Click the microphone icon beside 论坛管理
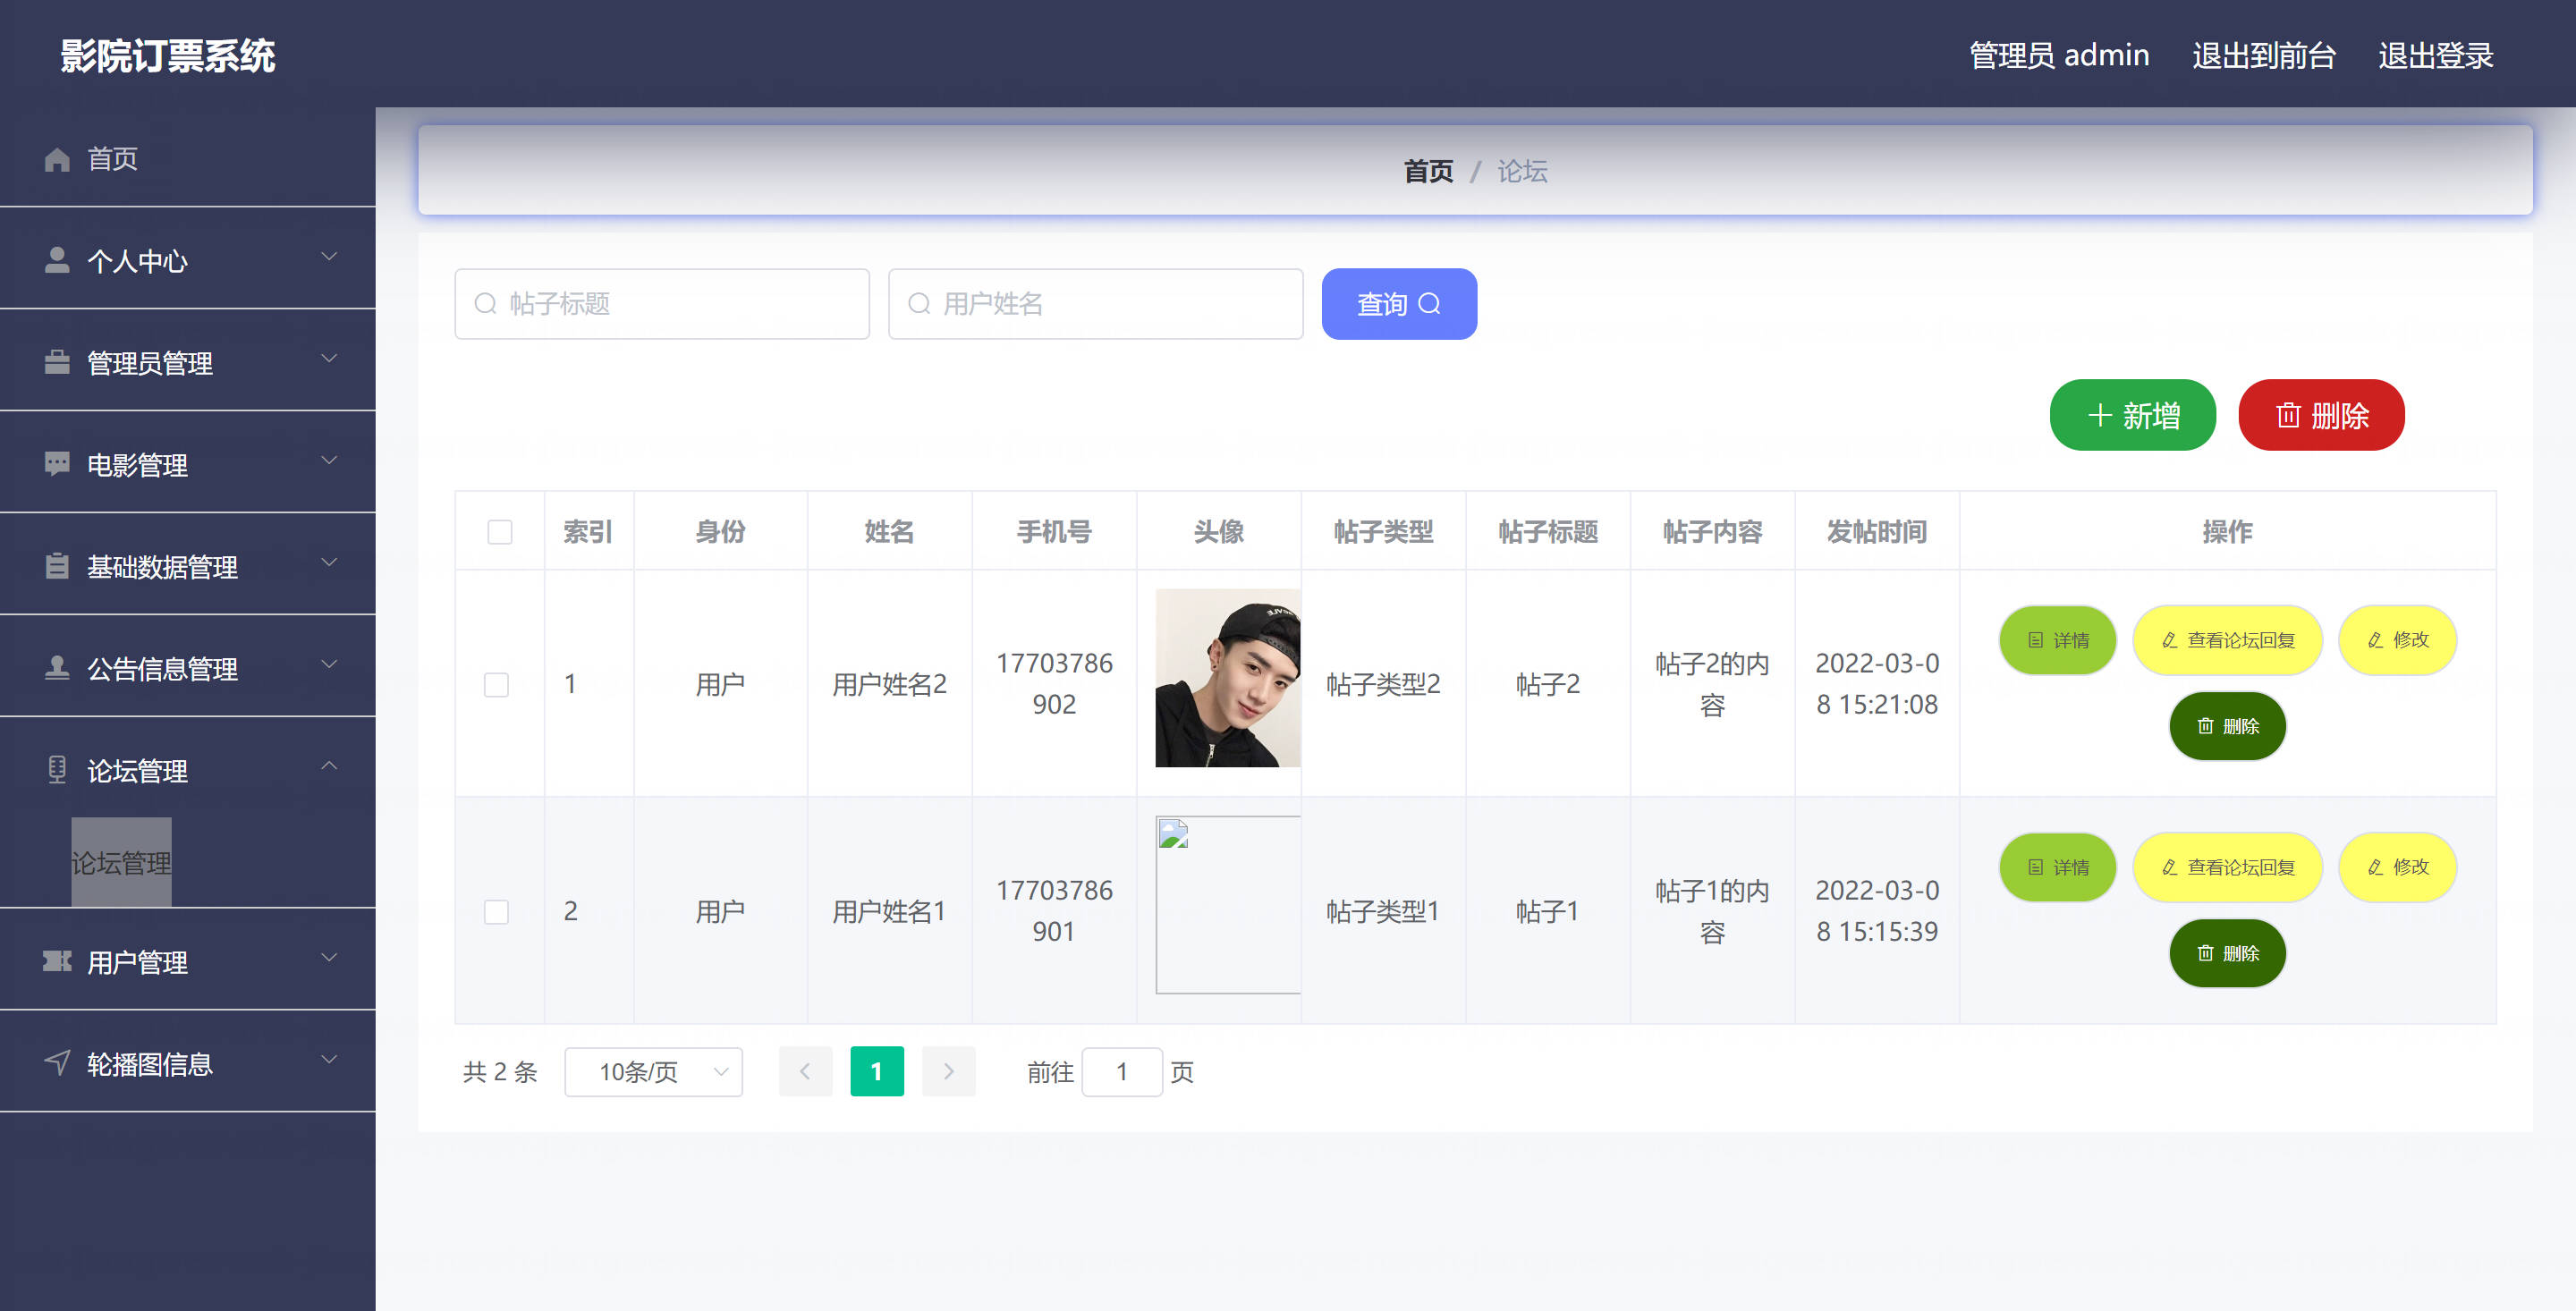Image resolution: width=2576 pixels, height=1311 pixels. (57, 770)
